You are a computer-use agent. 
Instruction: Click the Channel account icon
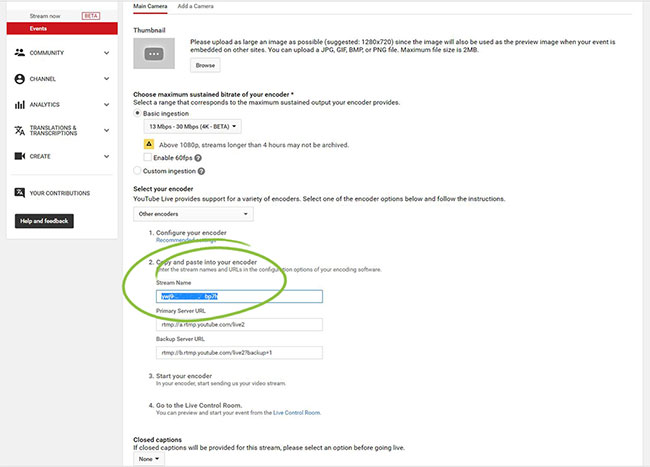click(x=20, y=78)
